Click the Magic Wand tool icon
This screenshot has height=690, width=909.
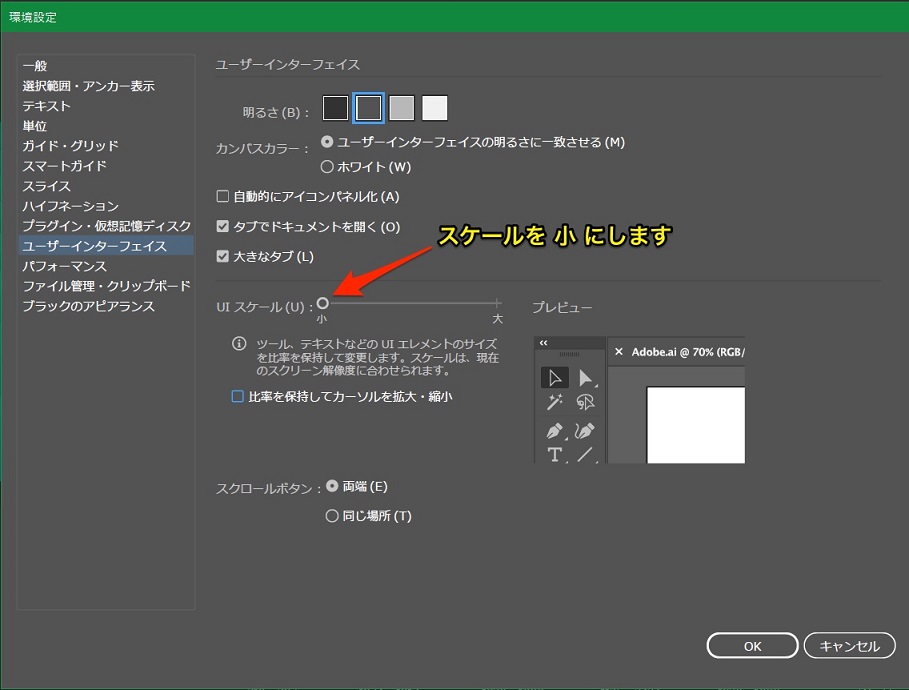pyautogui.click(x=555, y=402)
